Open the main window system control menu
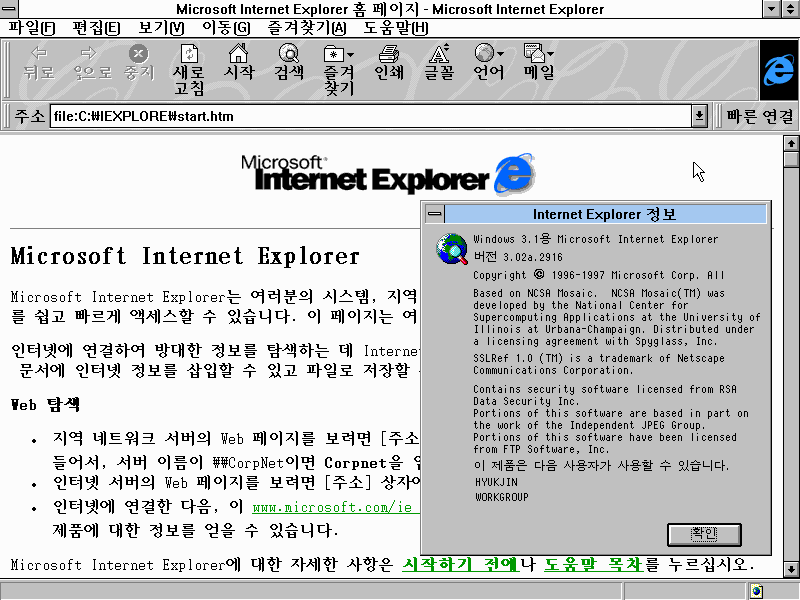This screenshot has width=800, height=600. (9, 9)
